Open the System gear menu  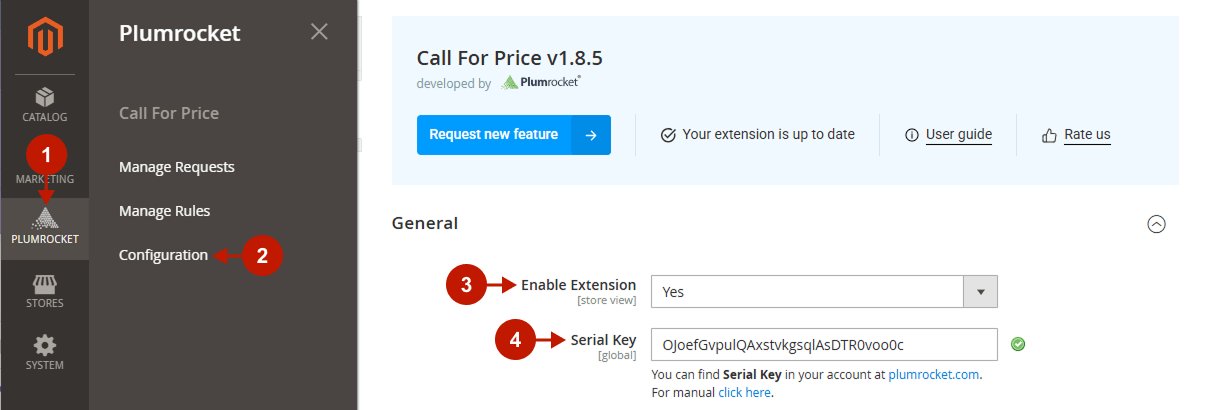(x=44, y=353)
